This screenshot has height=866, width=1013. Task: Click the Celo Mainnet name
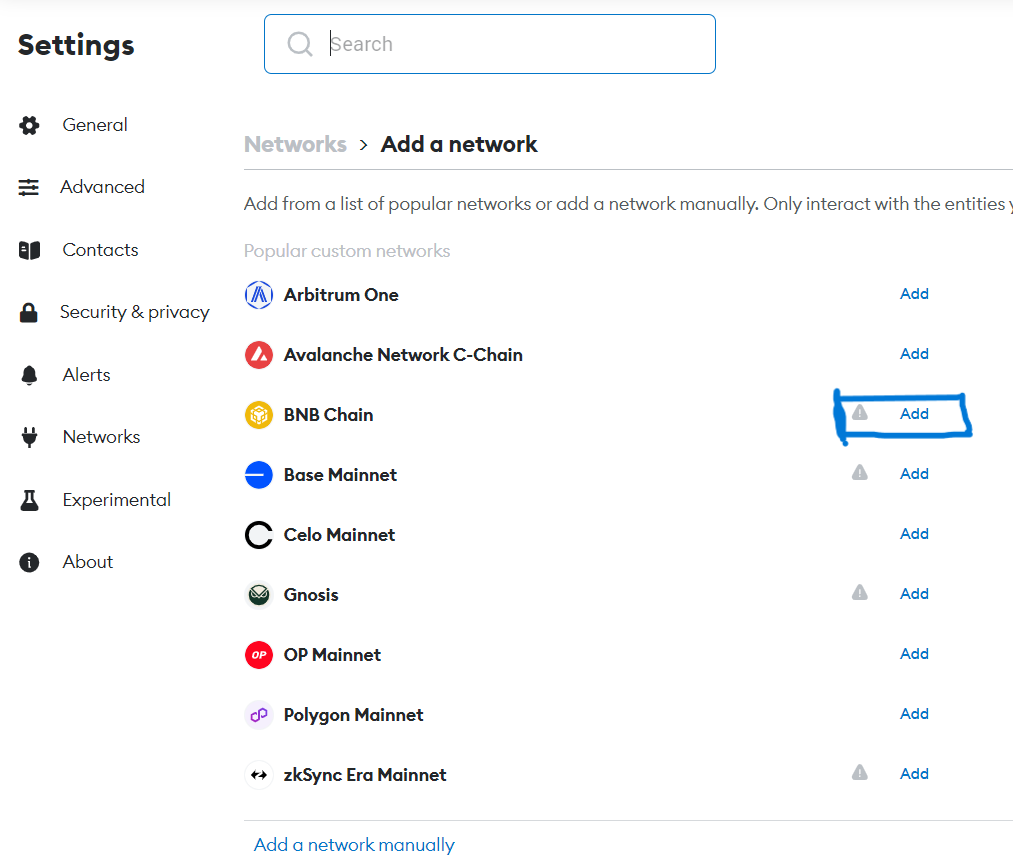pos(339,535)
